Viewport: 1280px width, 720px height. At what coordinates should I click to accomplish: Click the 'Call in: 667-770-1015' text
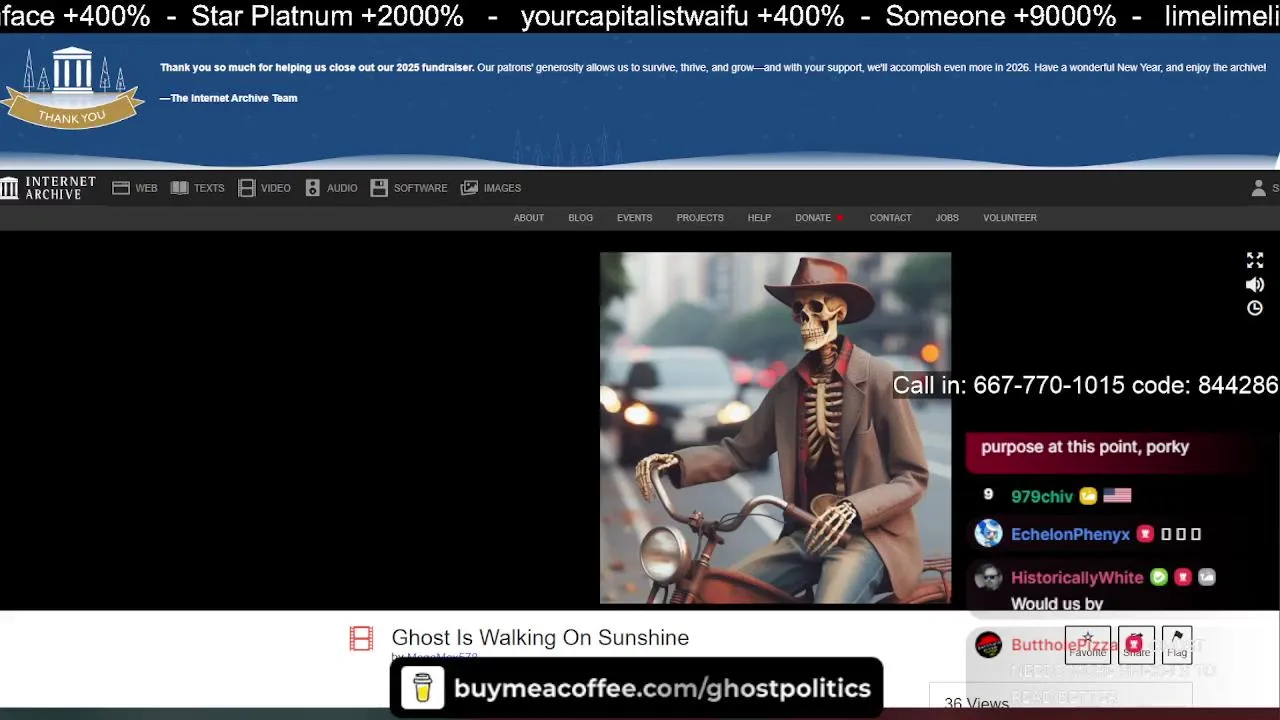(1009, 385)
